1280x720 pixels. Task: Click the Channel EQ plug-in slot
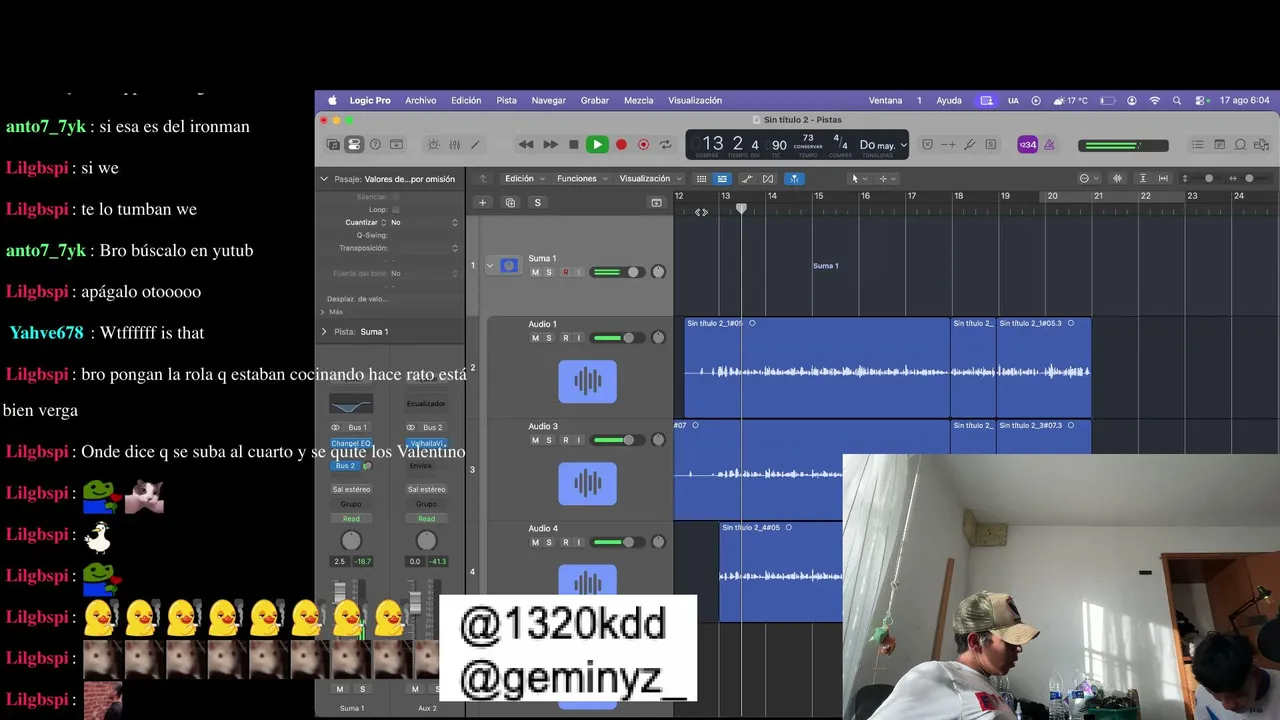351,443
